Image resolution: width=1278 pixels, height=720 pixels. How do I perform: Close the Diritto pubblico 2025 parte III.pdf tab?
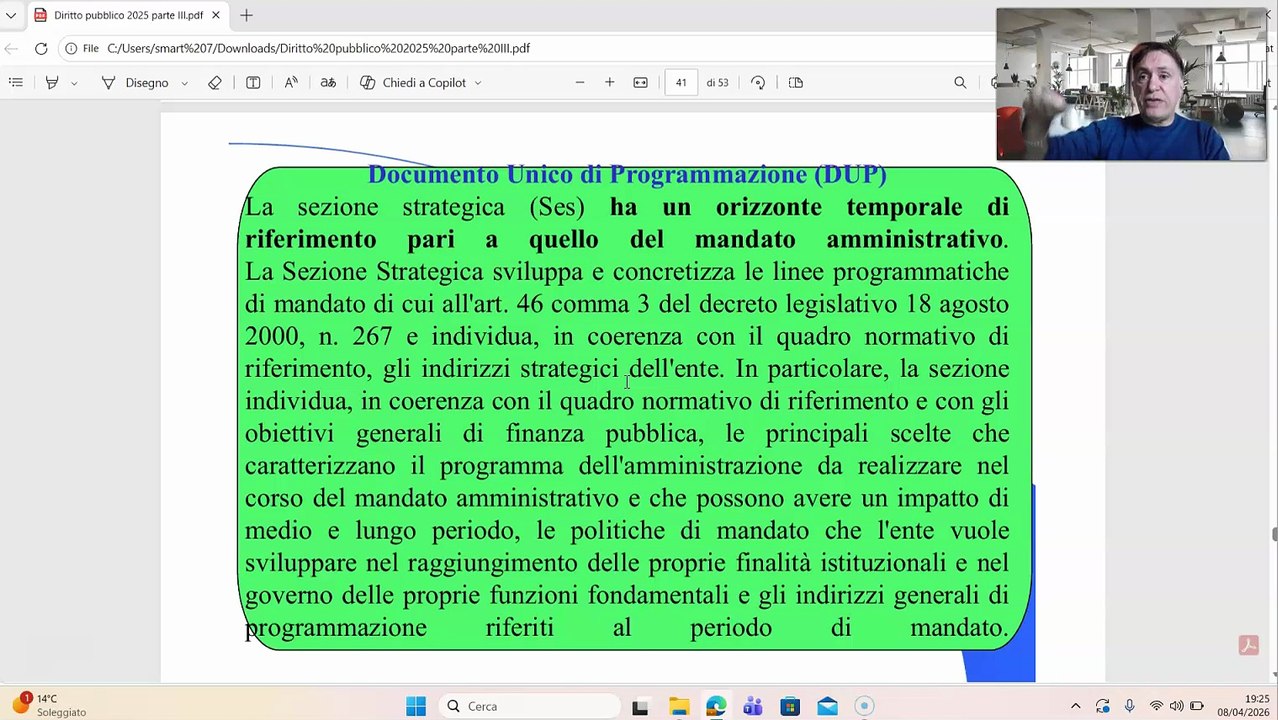pos(215,15)
